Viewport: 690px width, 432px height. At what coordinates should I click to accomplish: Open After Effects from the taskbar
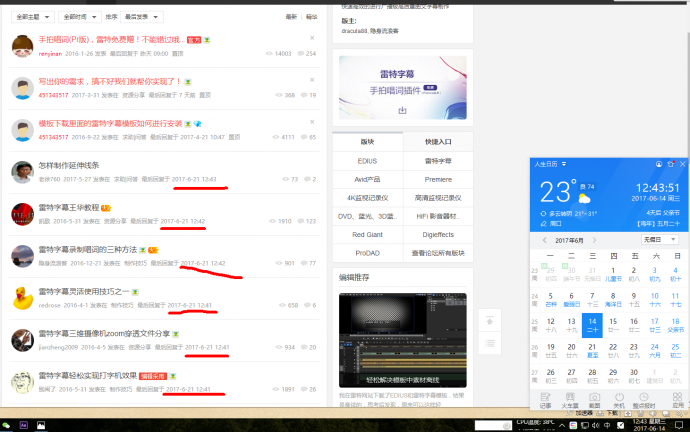tap(23, 425)
